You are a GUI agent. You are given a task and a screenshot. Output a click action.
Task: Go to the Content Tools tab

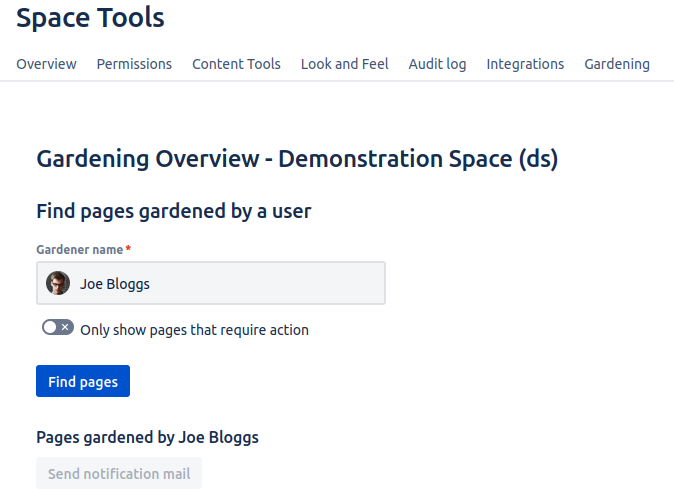[236, 64]
